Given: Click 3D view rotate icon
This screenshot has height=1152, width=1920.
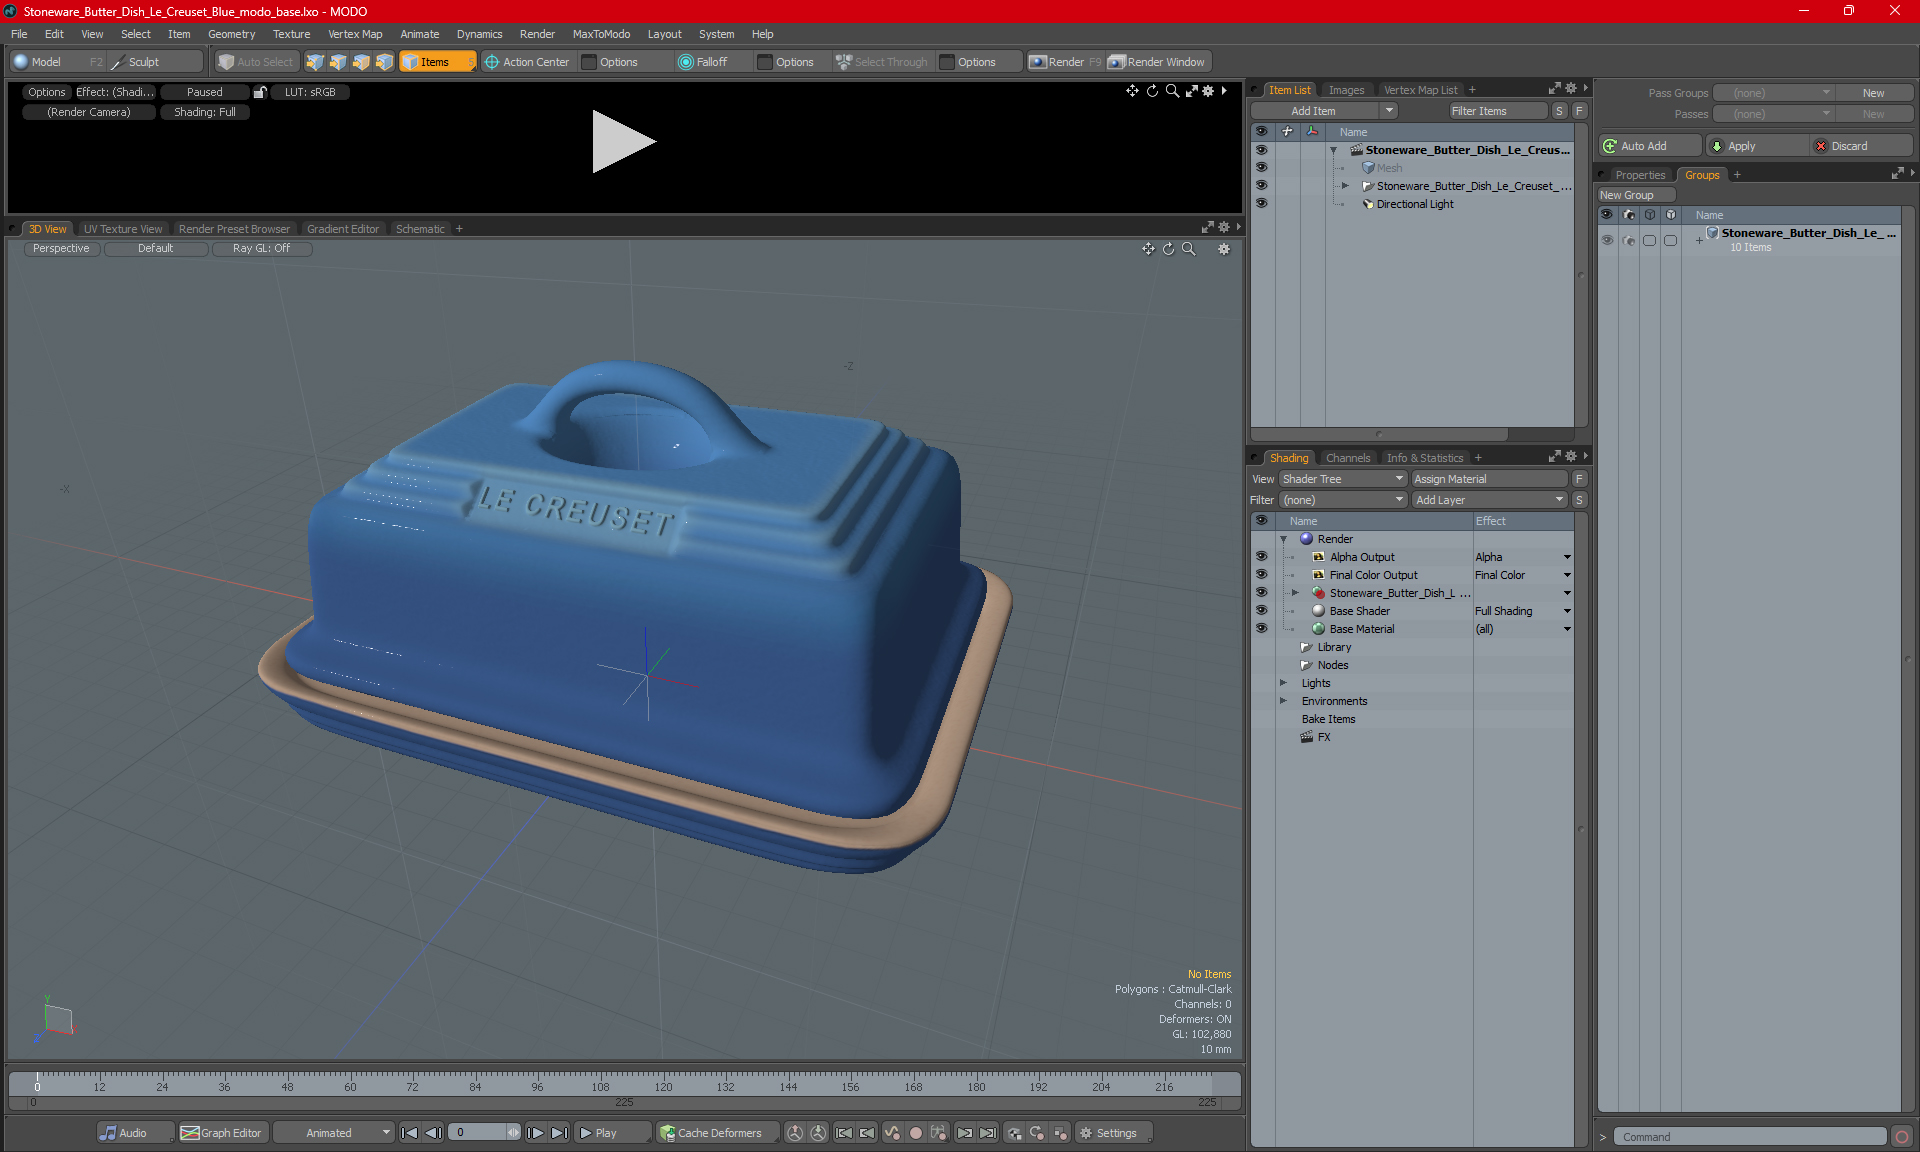Looking at the screenshot, I should [x=1168, y=249].
